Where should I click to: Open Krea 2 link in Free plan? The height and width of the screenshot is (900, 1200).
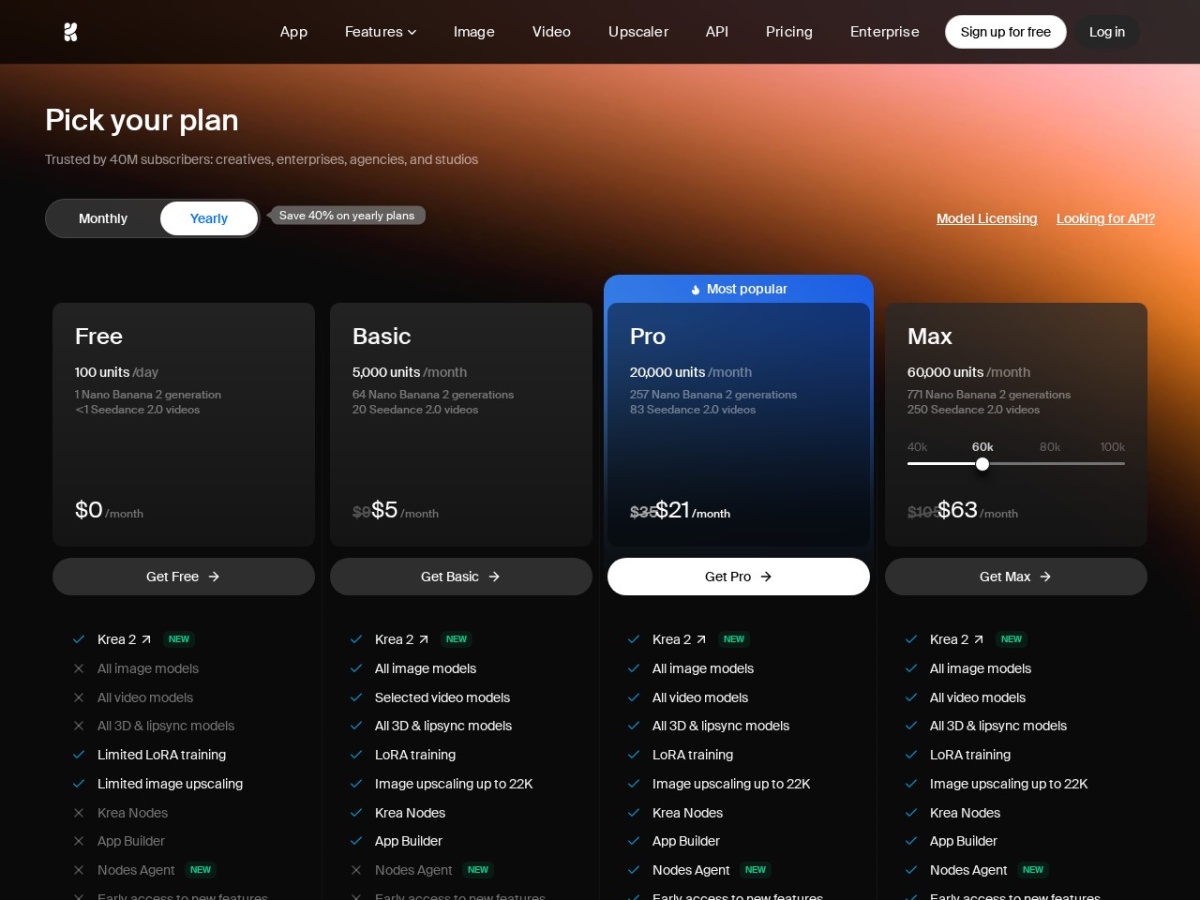click(x=124, y=639)
